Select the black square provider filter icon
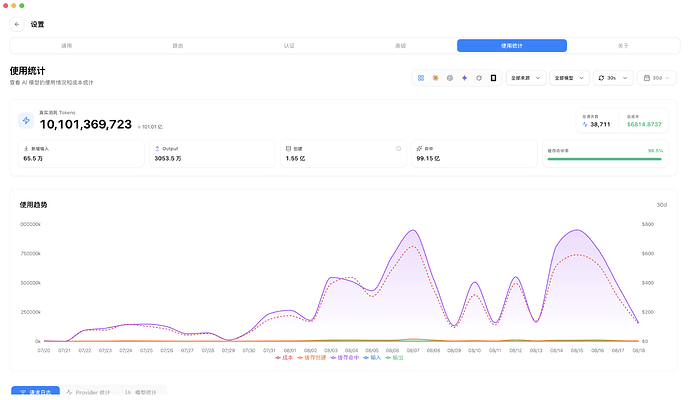690x400 pixels. click(x=493, y=78)
